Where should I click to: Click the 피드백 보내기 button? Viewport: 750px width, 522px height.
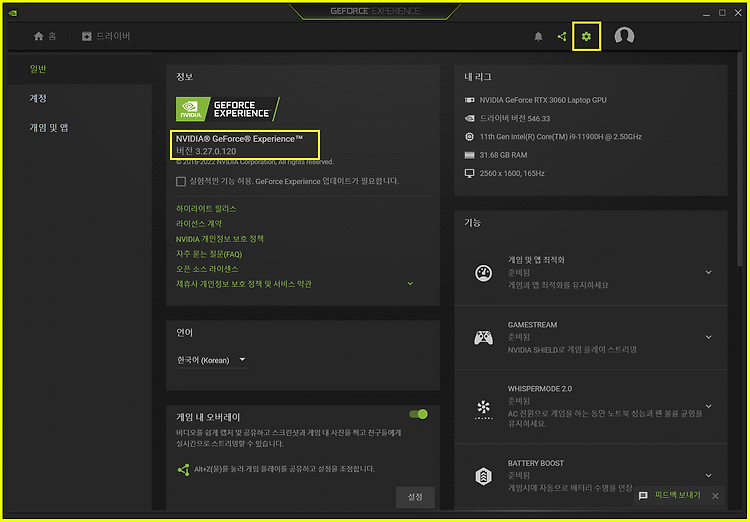tap(677, 495)
